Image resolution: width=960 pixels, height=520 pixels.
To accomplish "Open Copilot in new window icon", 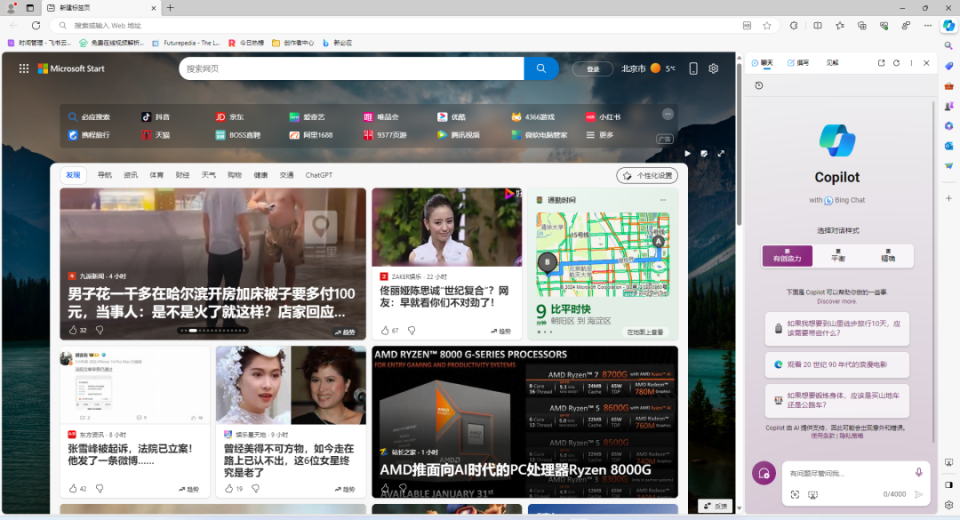I will [x=881, y=63].
